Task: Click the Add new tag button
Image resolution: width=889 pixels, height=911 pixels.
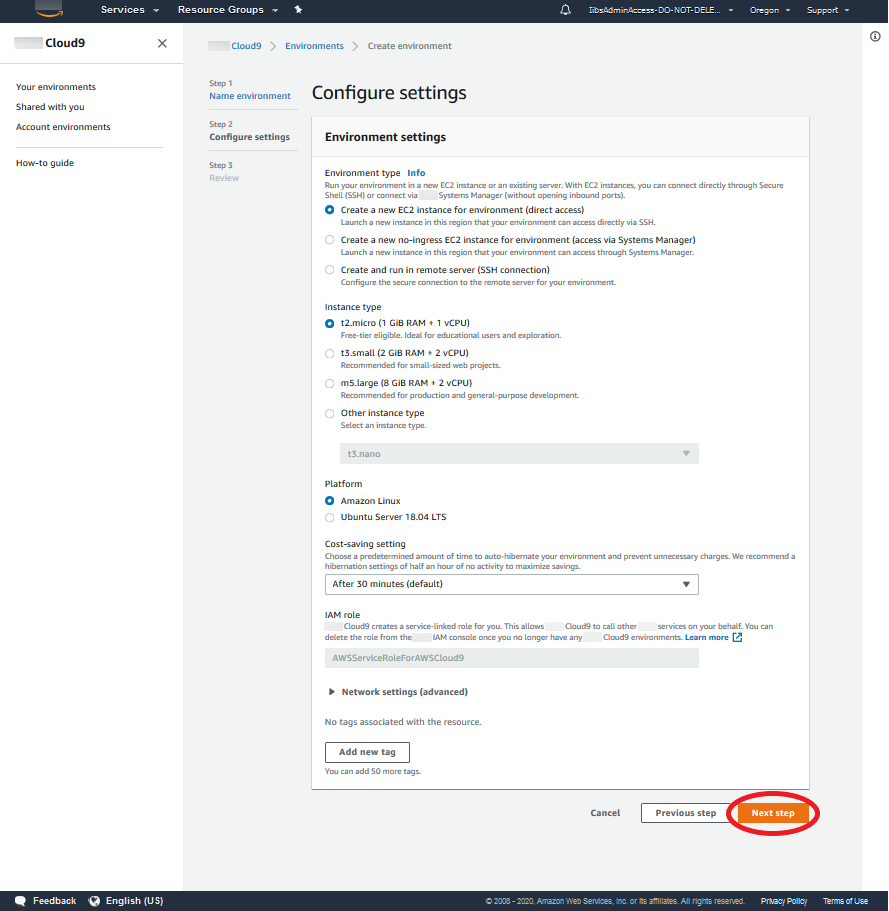Action: tap(367, 752)
